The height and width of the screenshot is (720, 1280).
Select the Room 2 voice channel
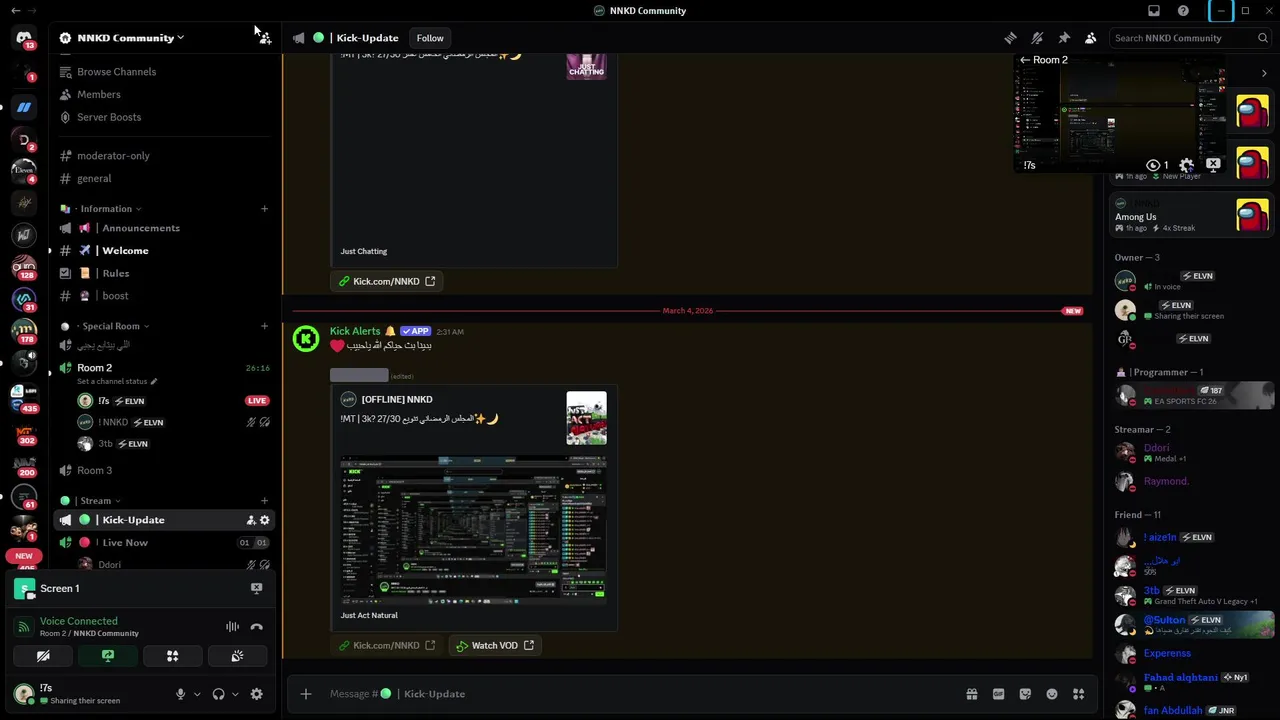tap(95, 368)
